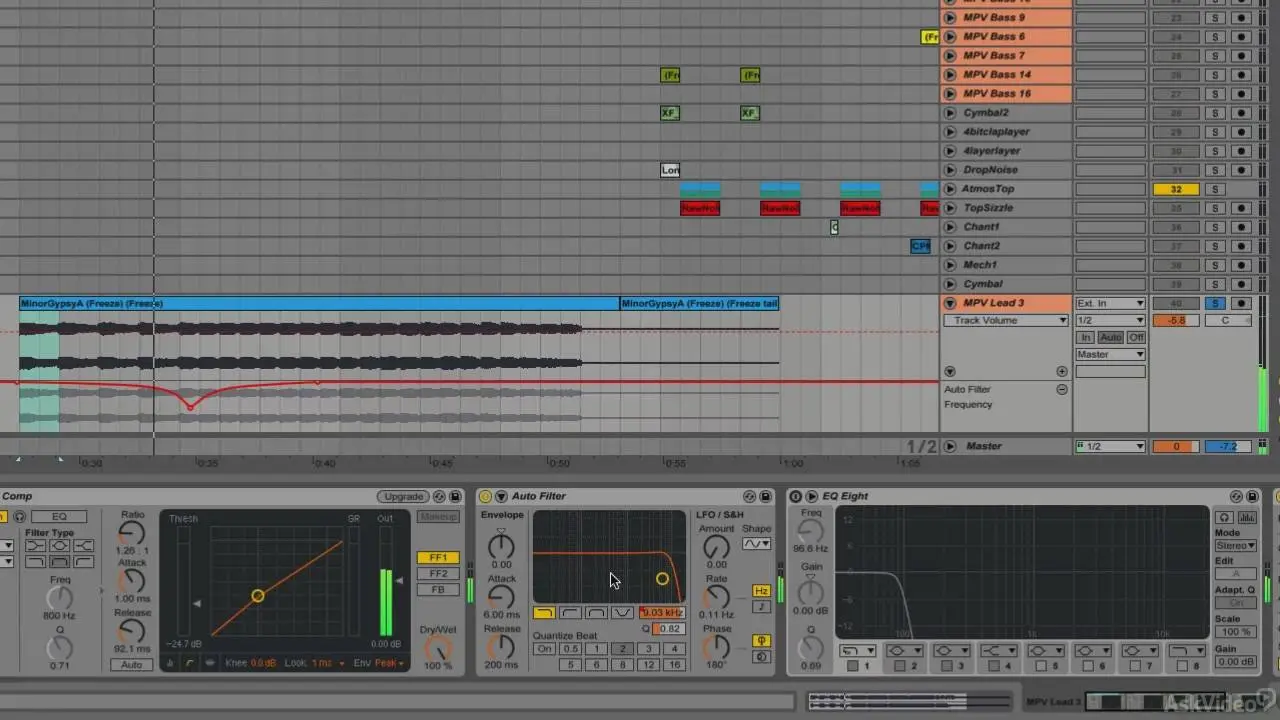
Task: Set monitoring to Off on MPV Lead 3
Action: coord(1136,338)
